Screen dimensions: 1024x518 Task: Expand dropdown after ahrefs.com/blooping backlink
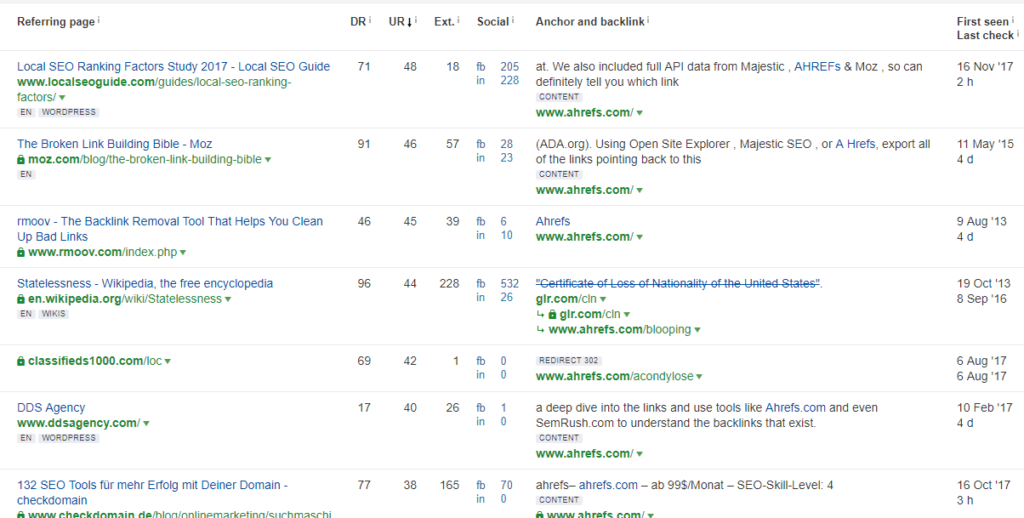[x=697, y=331]
